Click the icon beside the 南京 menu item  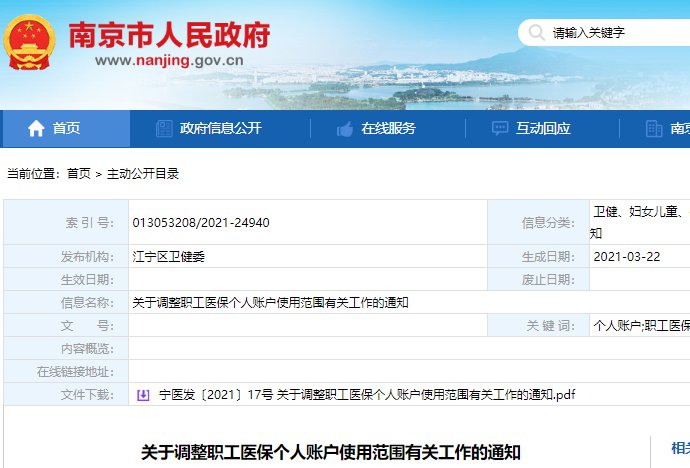click(654, 128)
